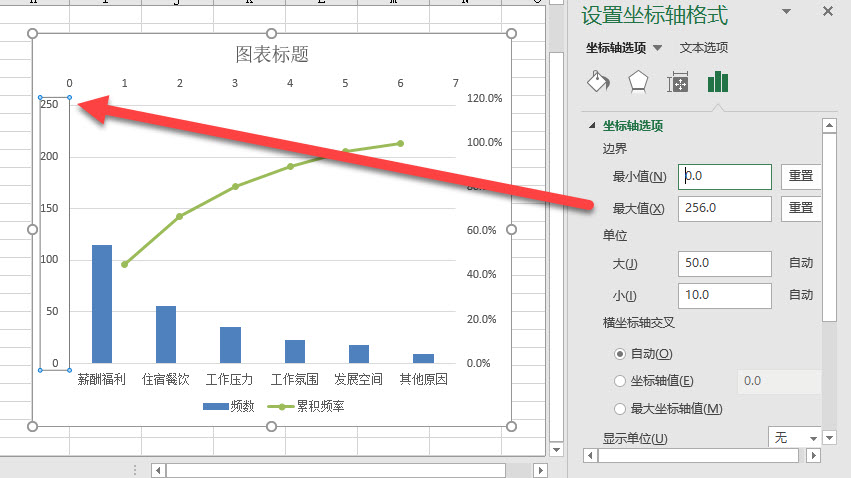Select the left vertical axis label 200
851x478 pixels.
pos(49,156)
